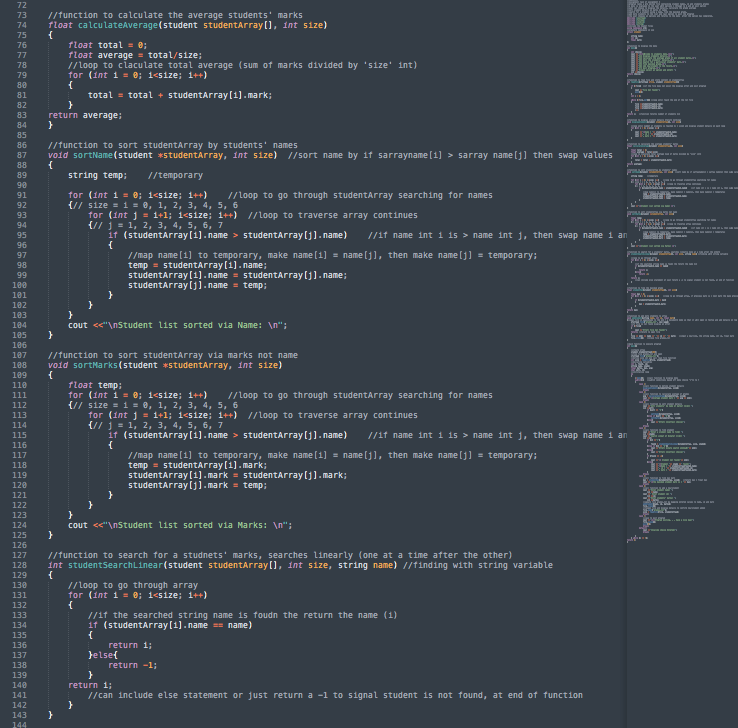
Task: Click 'float total = 0;' line
Action: click(107, 45)
